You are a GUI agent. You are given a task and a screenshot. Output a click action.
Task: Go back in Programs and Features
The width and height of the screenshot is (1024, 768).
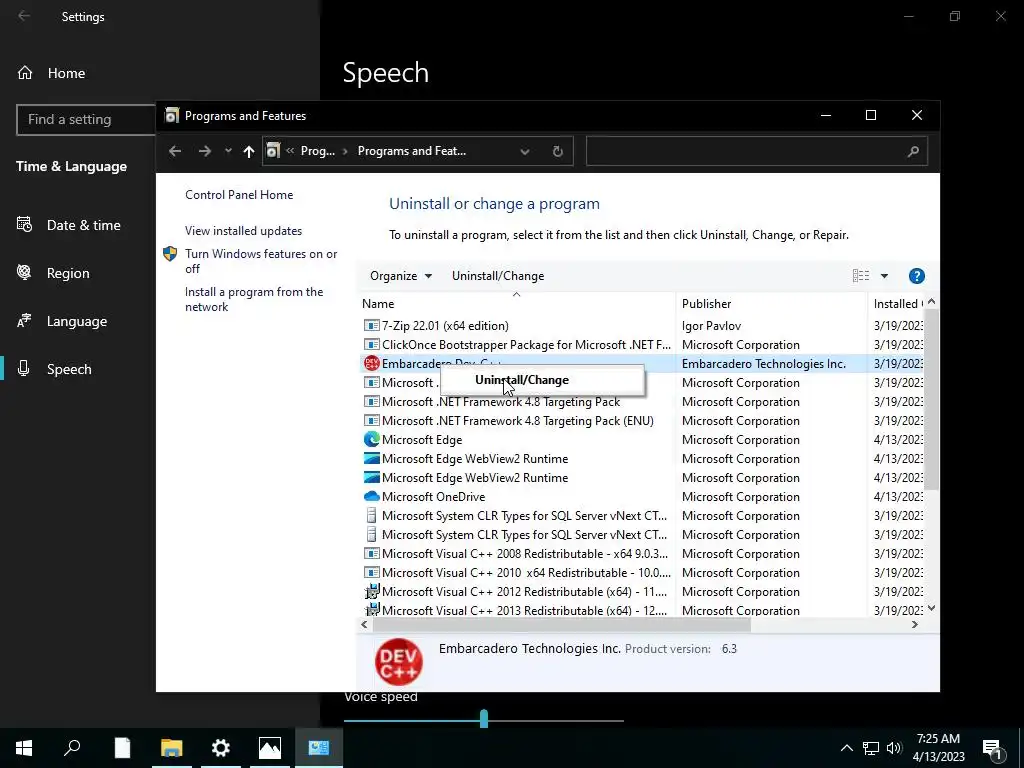pyautogui.click(x=174, y=151)
